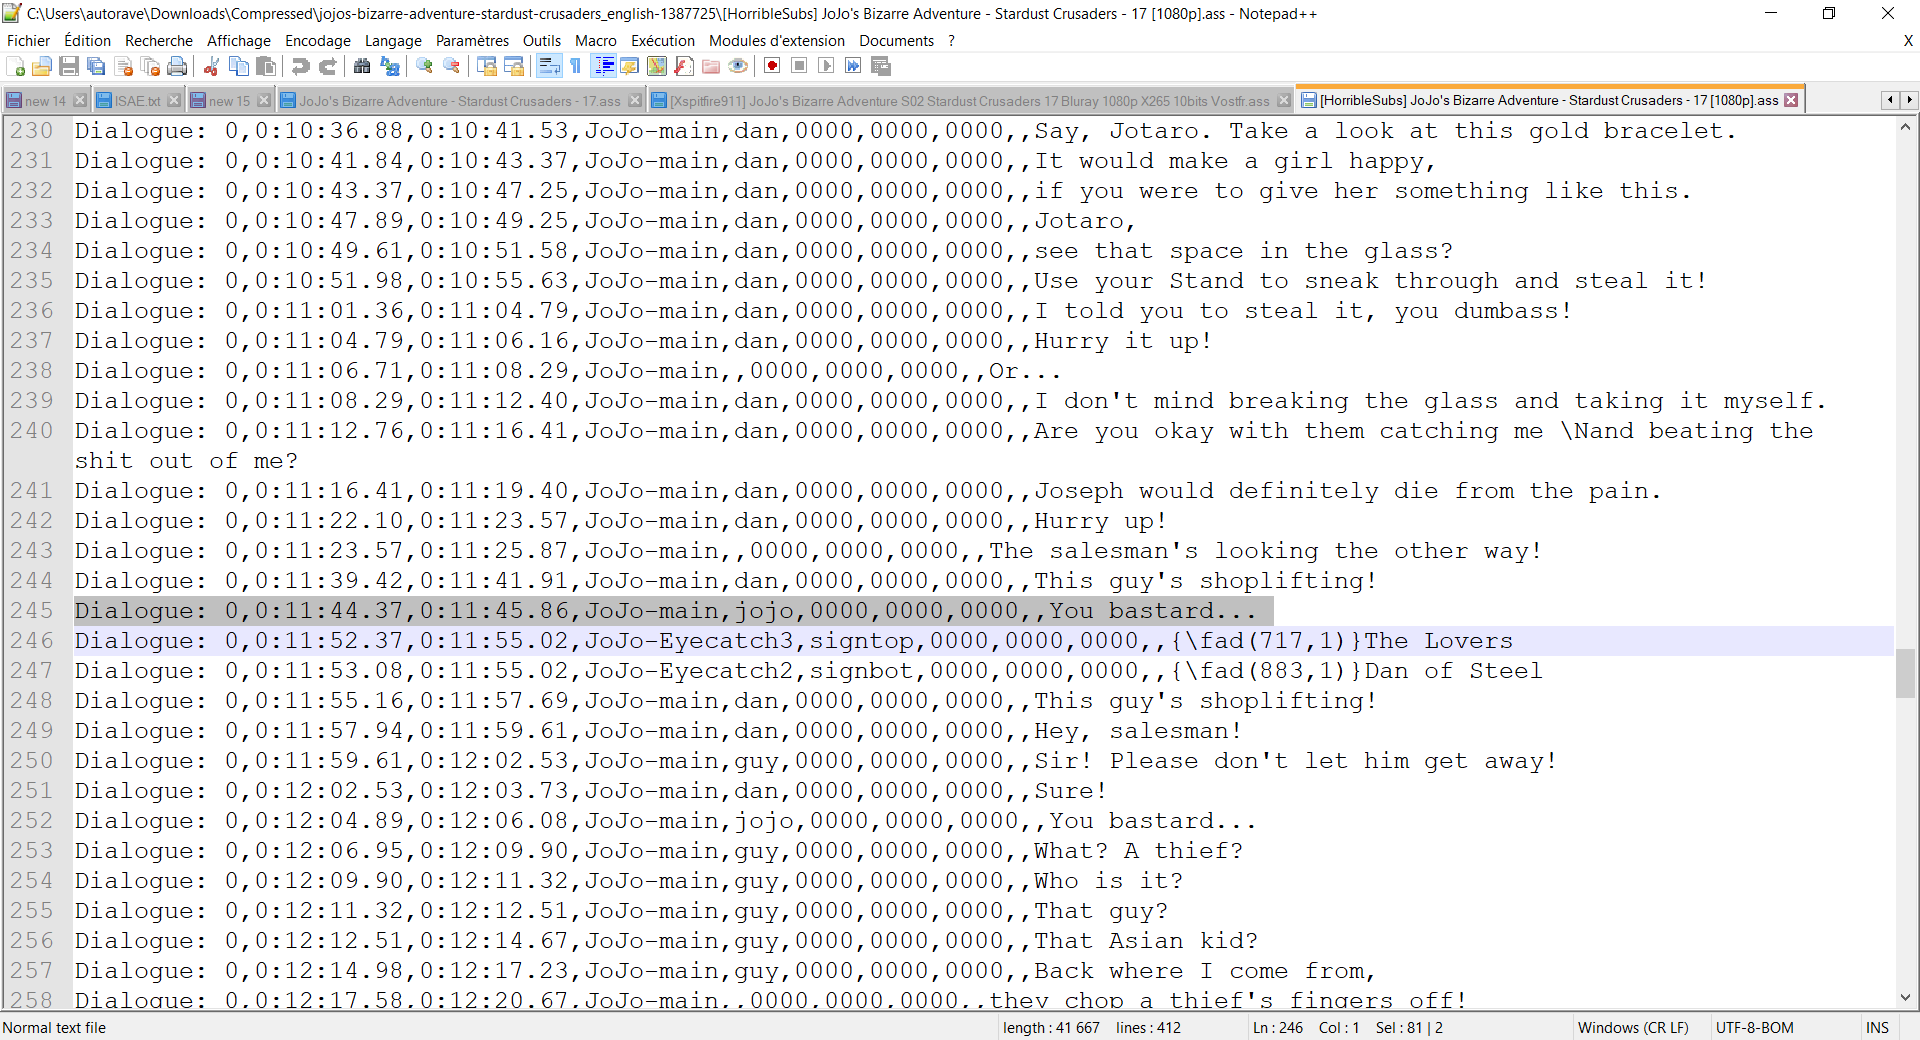Viewport: 1920px width, 1040px height.
Task: Open the Édition menu
Action: coord(87,41)
